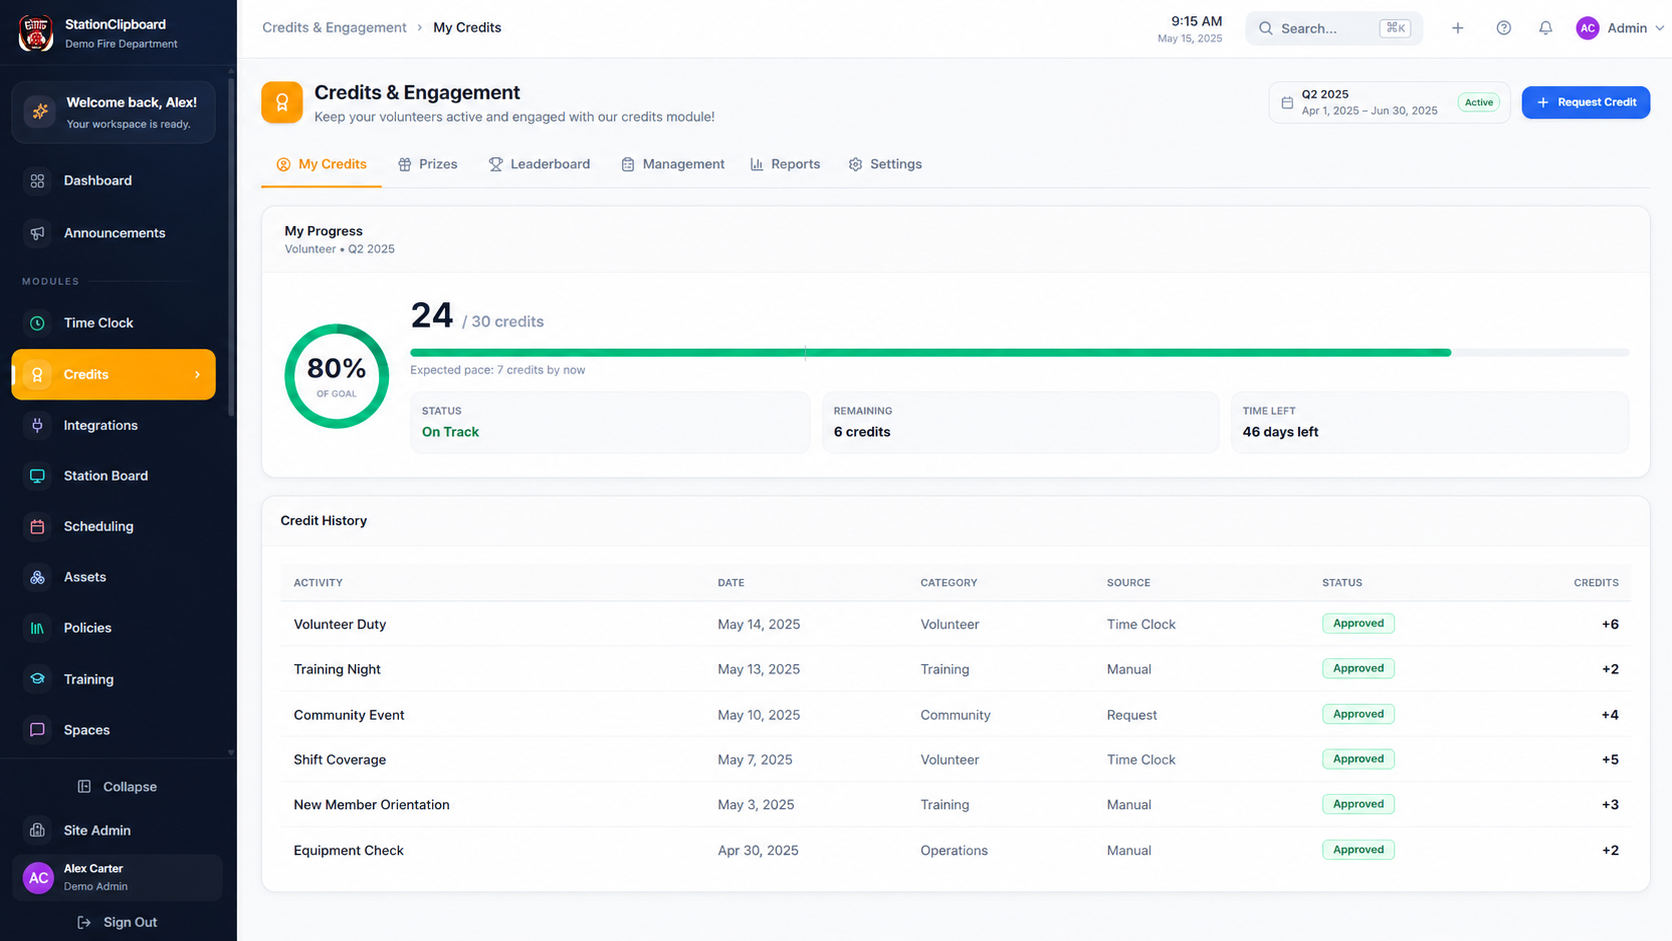The image size is (1672, 941).
Task: Click the Station Board monitor icon
Action: (x=37, y=476)
